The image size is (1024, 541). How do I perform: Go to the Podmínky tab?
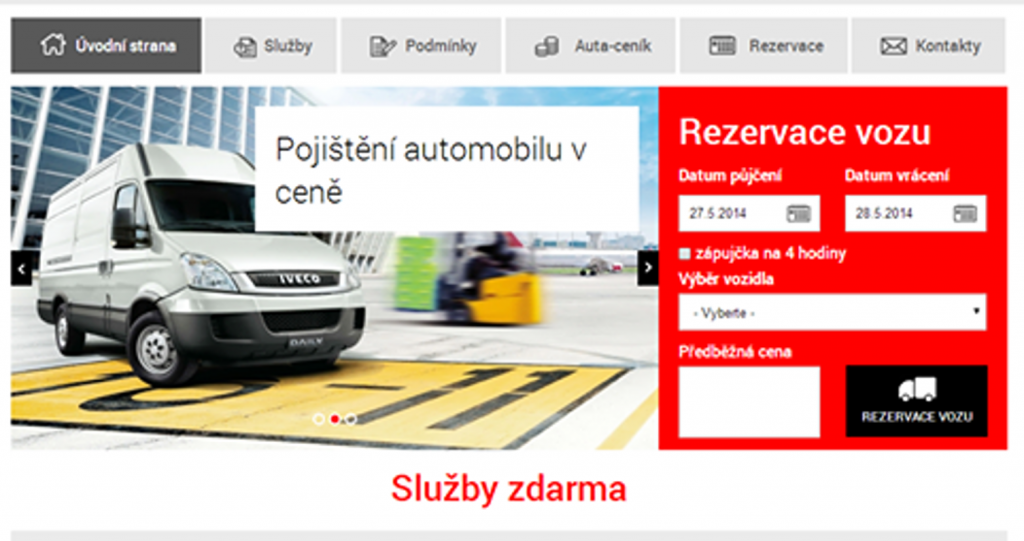421,46
